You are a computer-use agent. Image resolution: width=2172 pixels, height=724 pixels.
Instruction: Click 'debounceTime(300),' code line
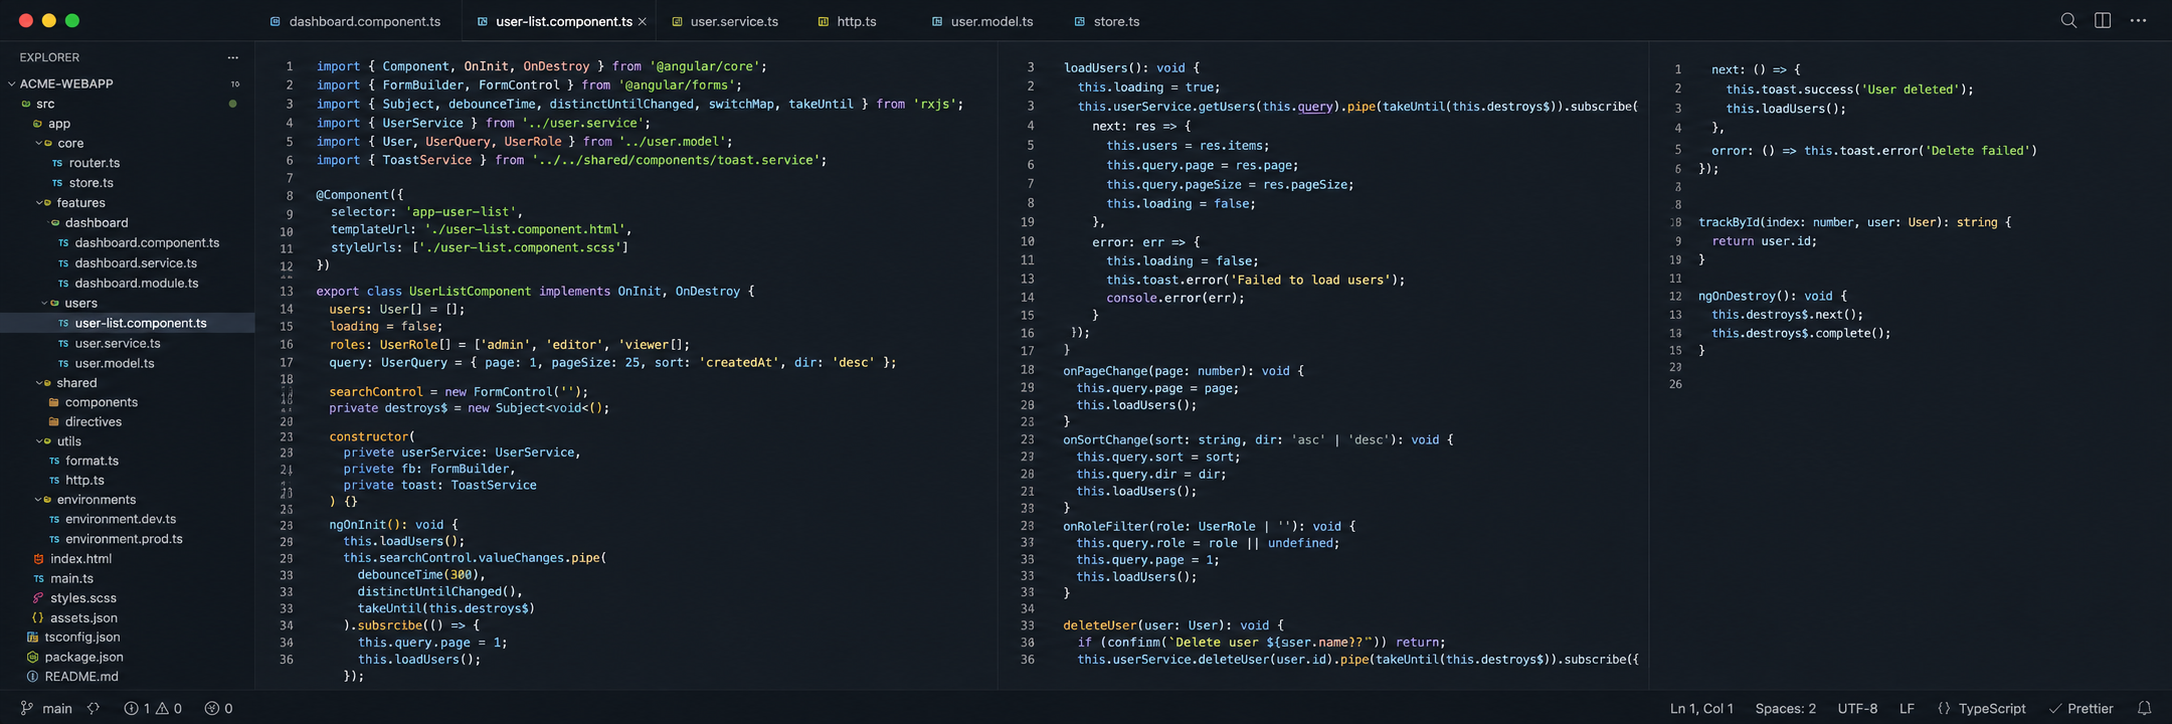(x=422, y=574)
